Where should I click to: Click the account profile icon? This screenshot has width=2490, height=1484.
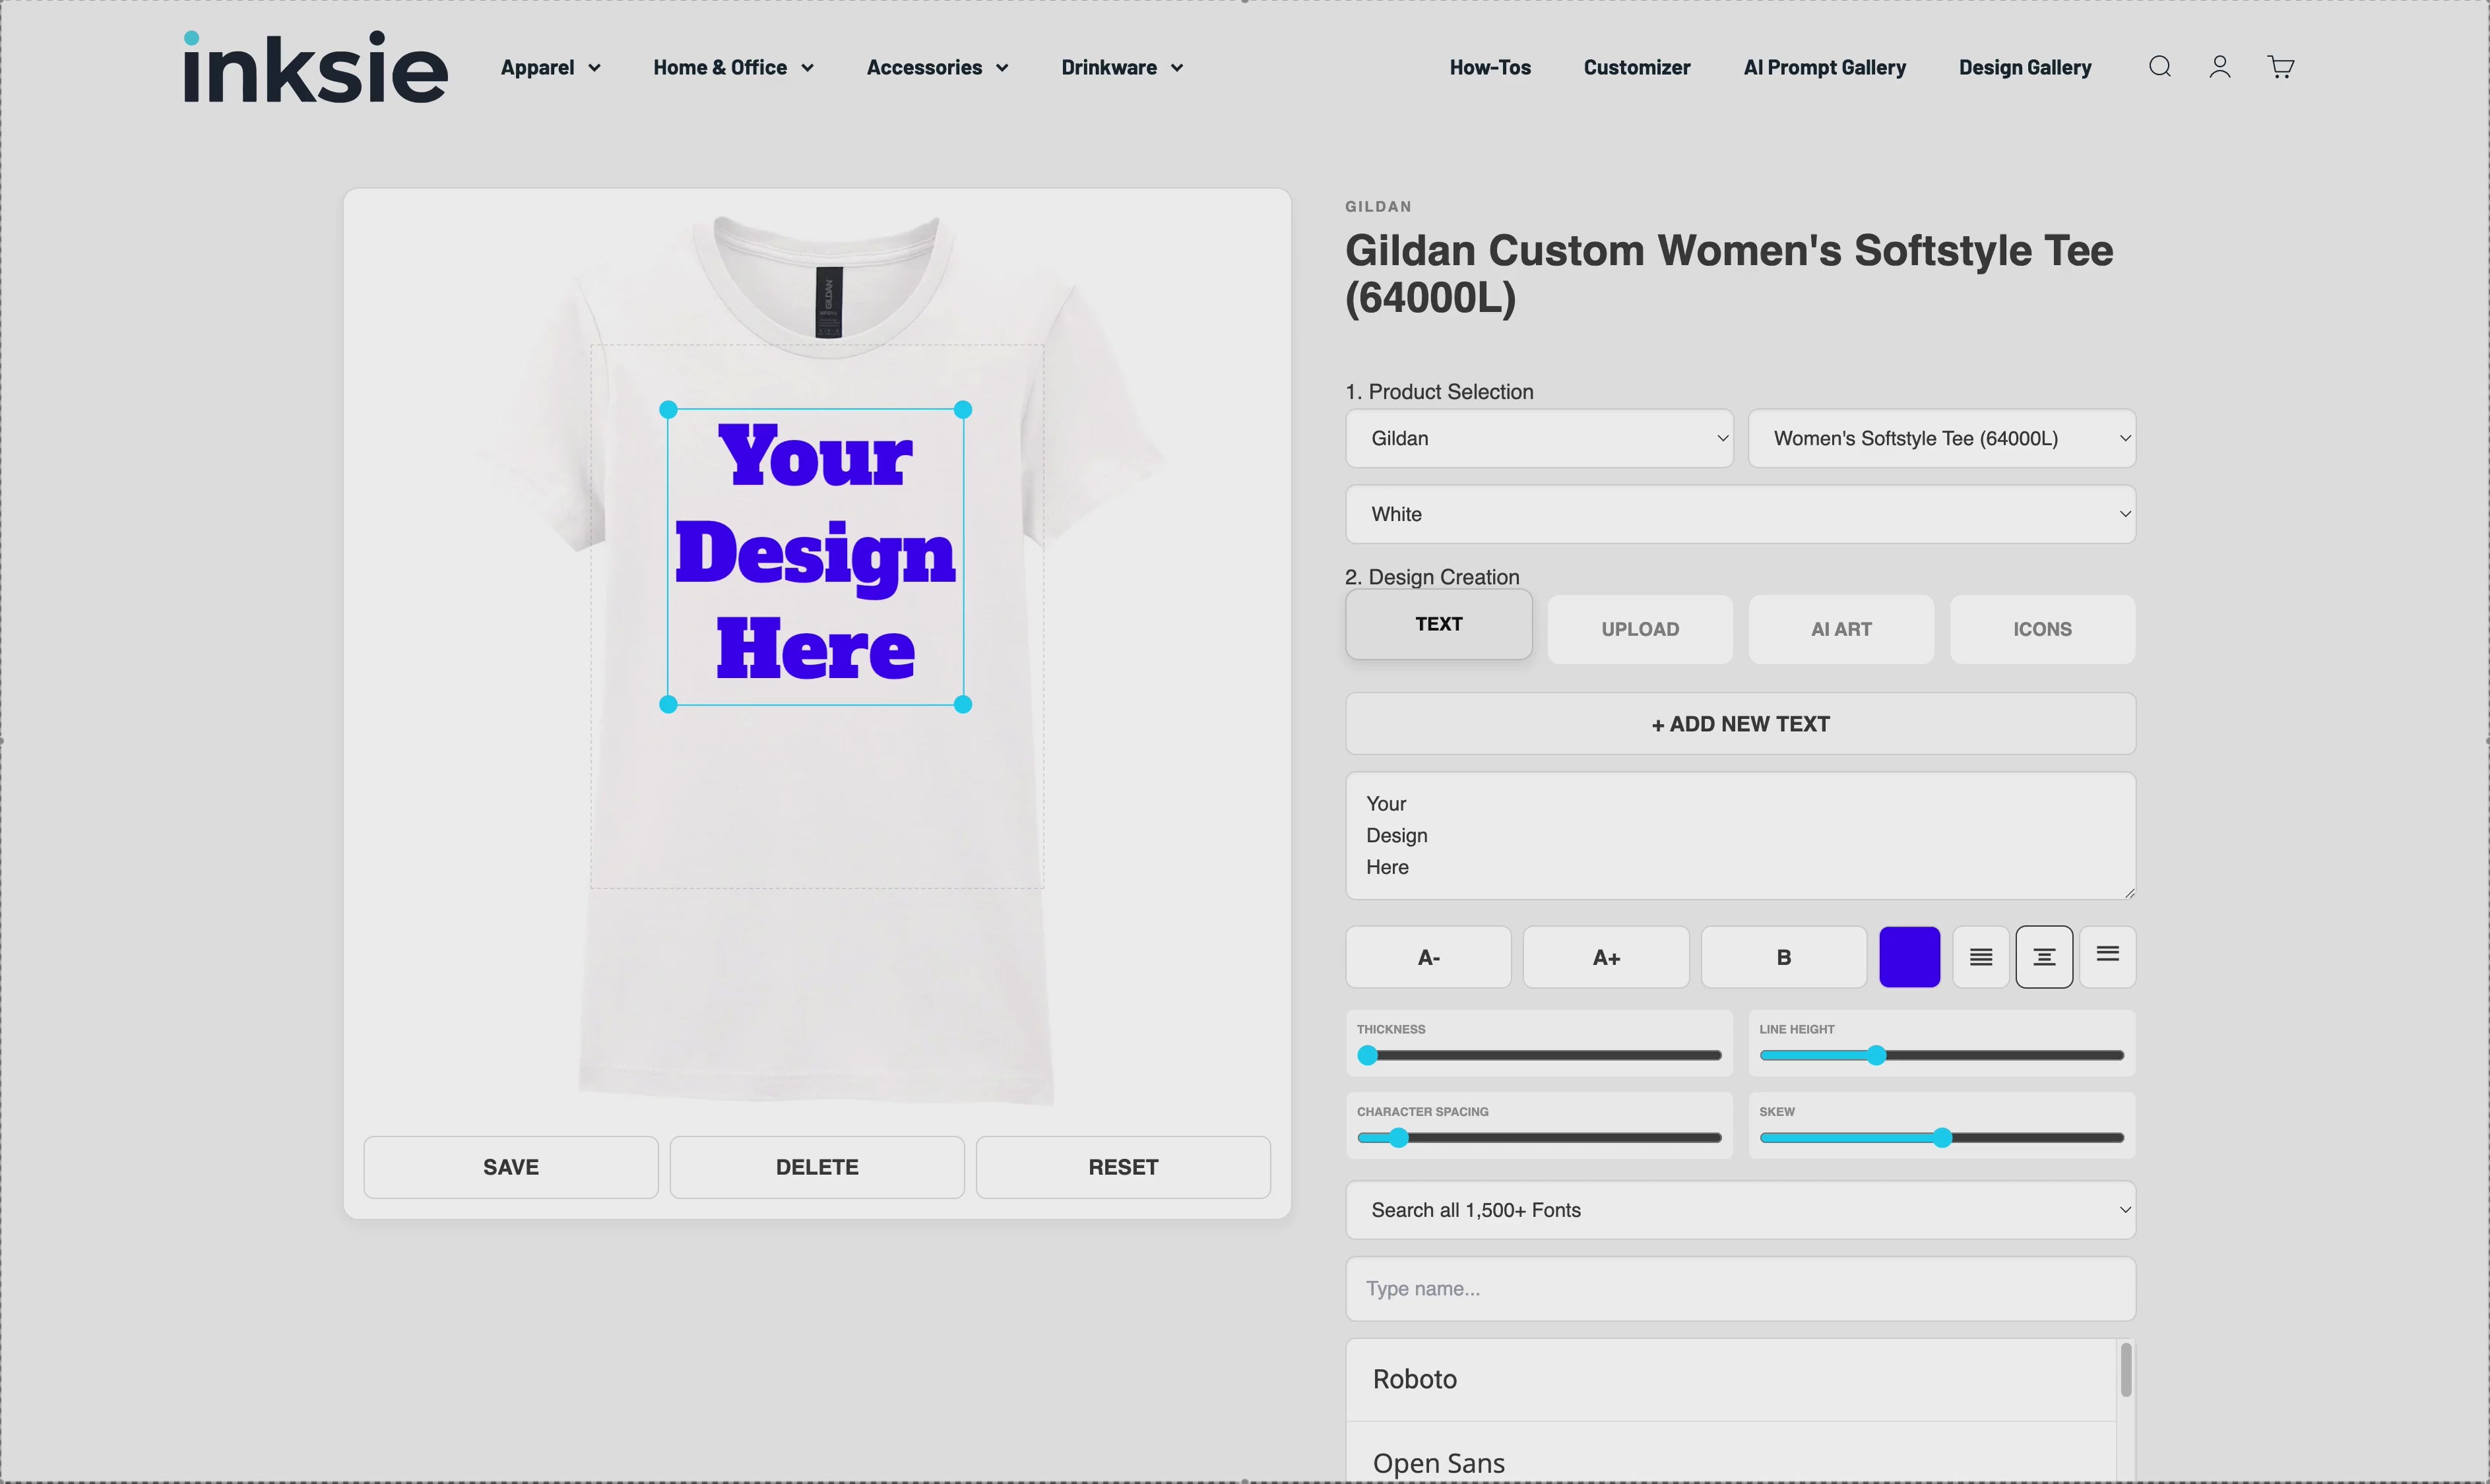coord(2219,67)
